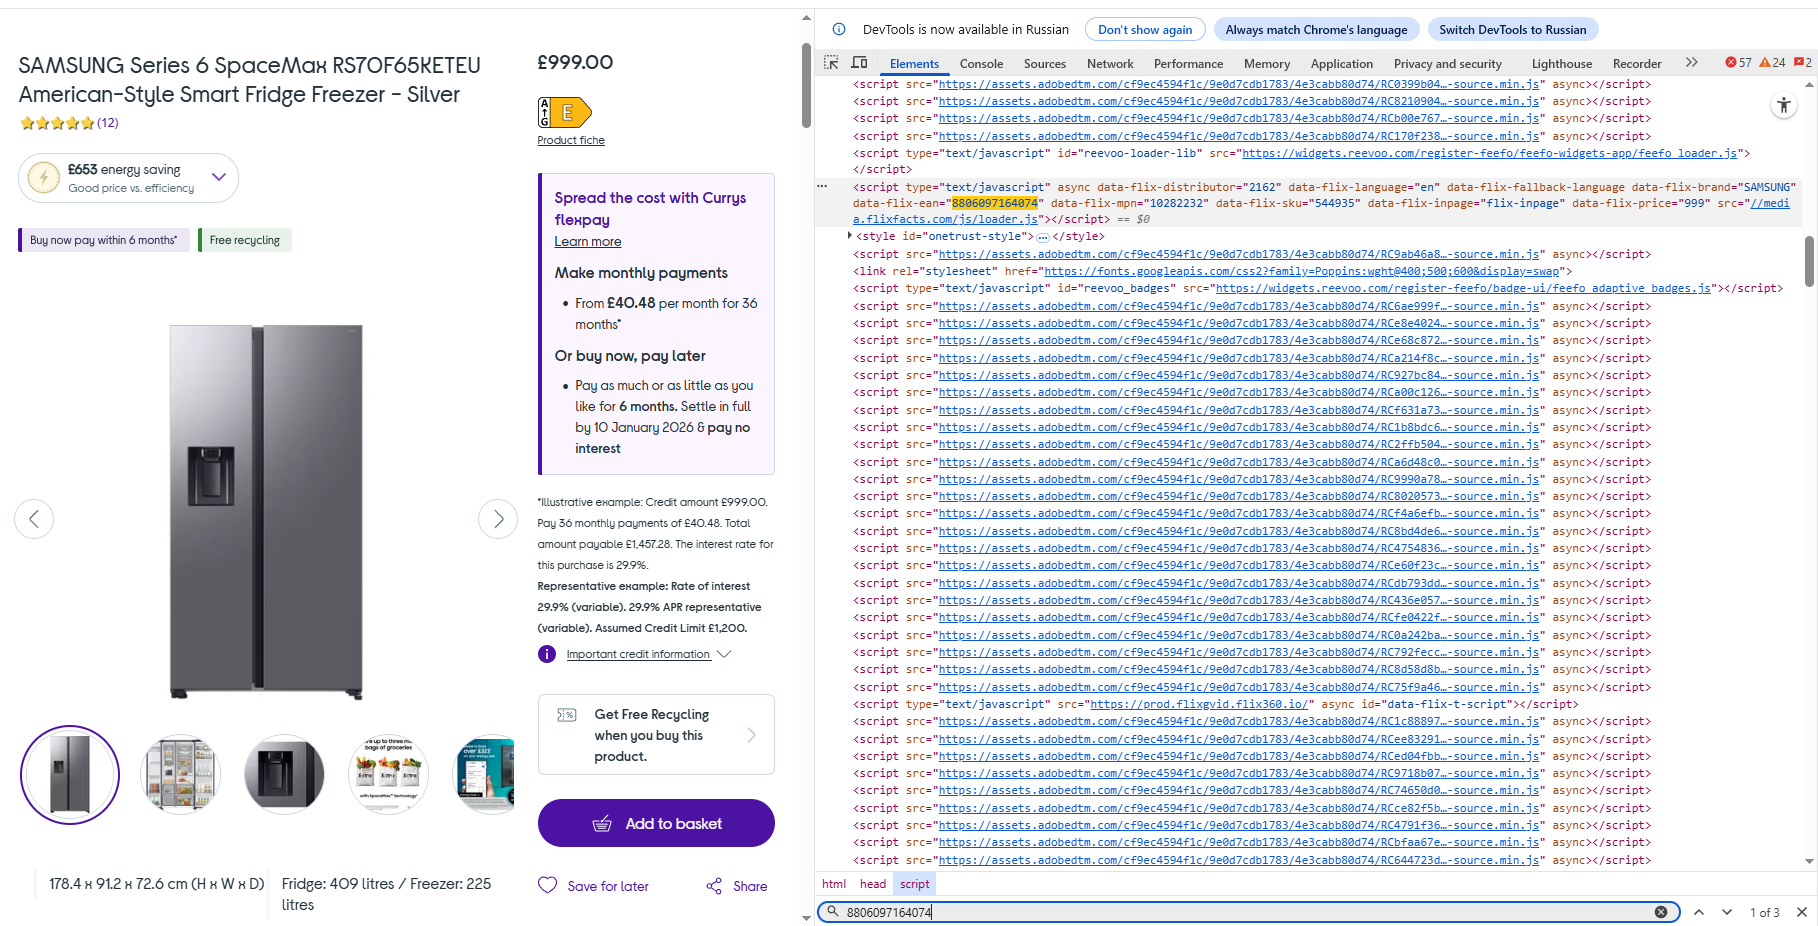Open the more DevTools tabs chevron
The image size is (1818, 926).
coord(1692,62)
